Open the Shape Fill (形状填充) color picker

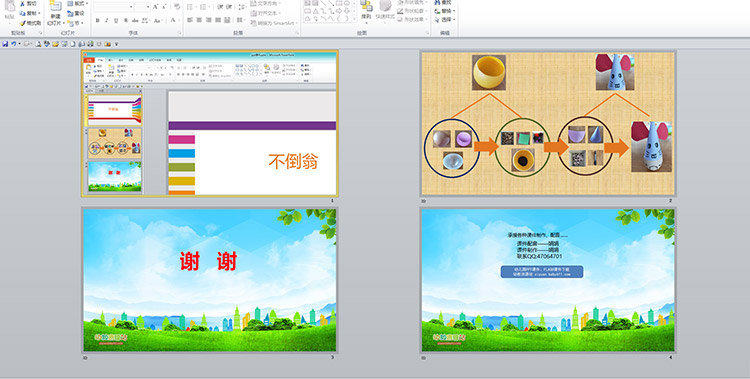(x=413, y=2)
